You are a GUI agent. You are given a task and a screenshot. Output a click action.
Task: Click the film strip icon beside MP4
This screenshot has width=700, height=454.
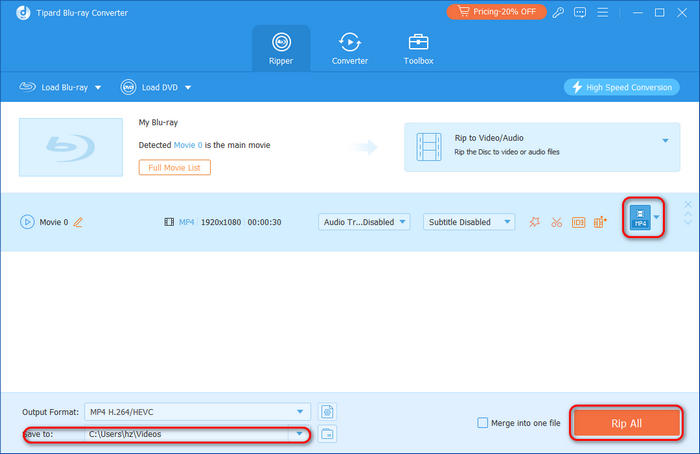(169, 222)
